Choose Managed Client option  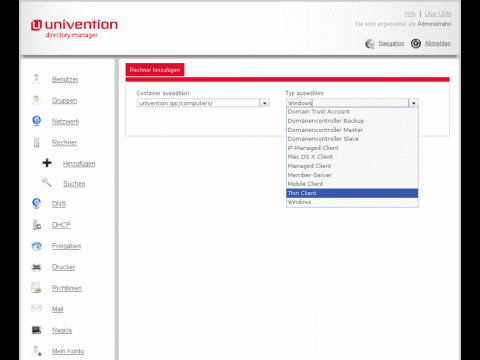pos(352,166)
